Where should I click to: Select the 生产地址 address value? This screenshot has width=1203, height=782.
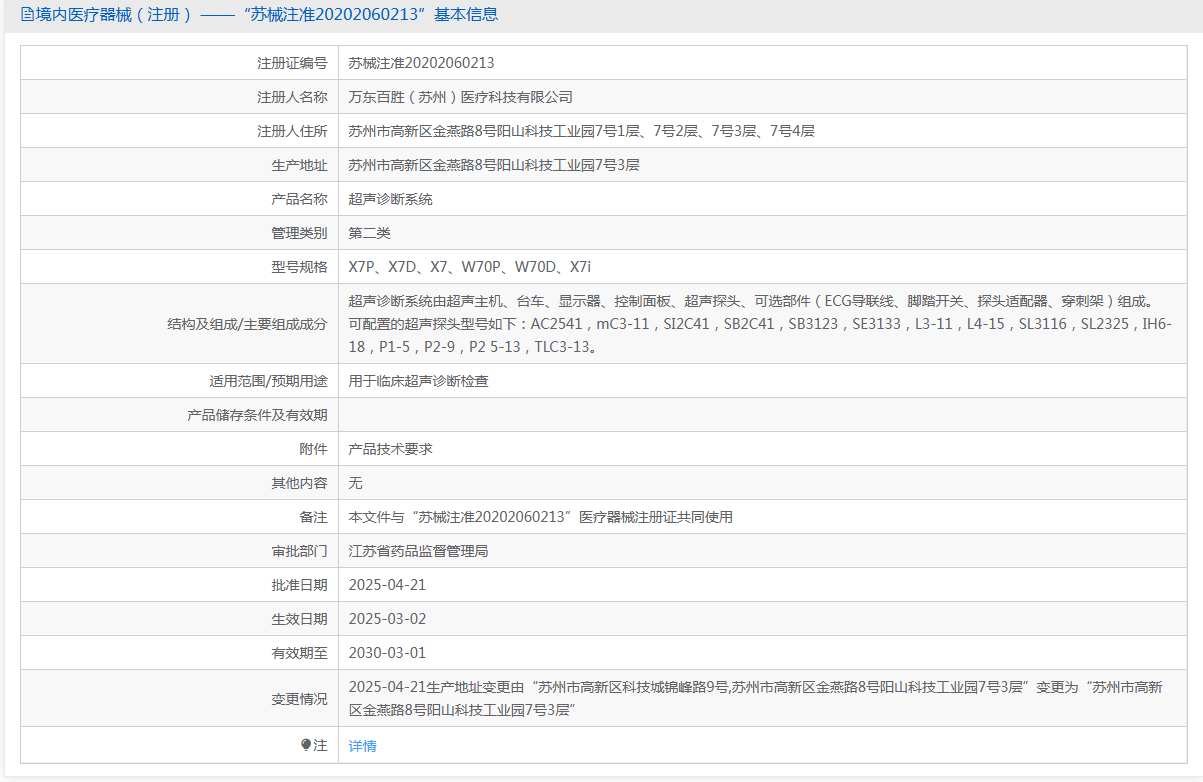[494, 165]
